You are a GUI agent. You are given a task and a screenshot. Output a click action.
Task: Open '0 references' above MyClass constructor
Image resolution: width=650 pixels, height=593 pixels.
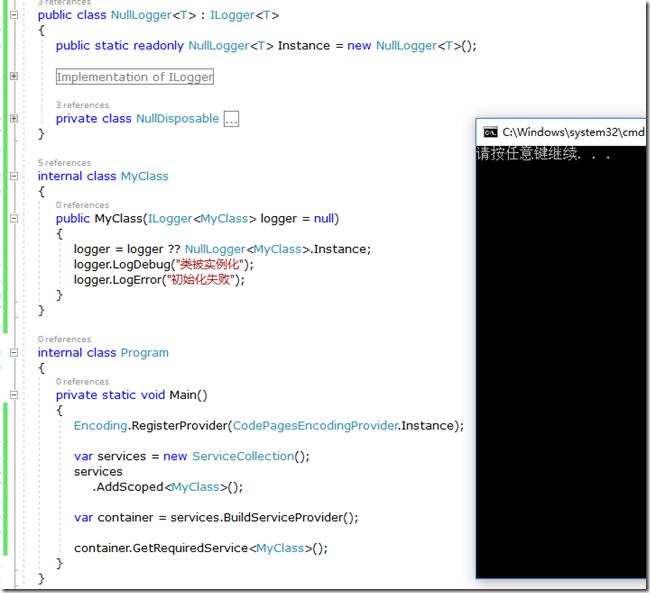[x=82, y=205]
